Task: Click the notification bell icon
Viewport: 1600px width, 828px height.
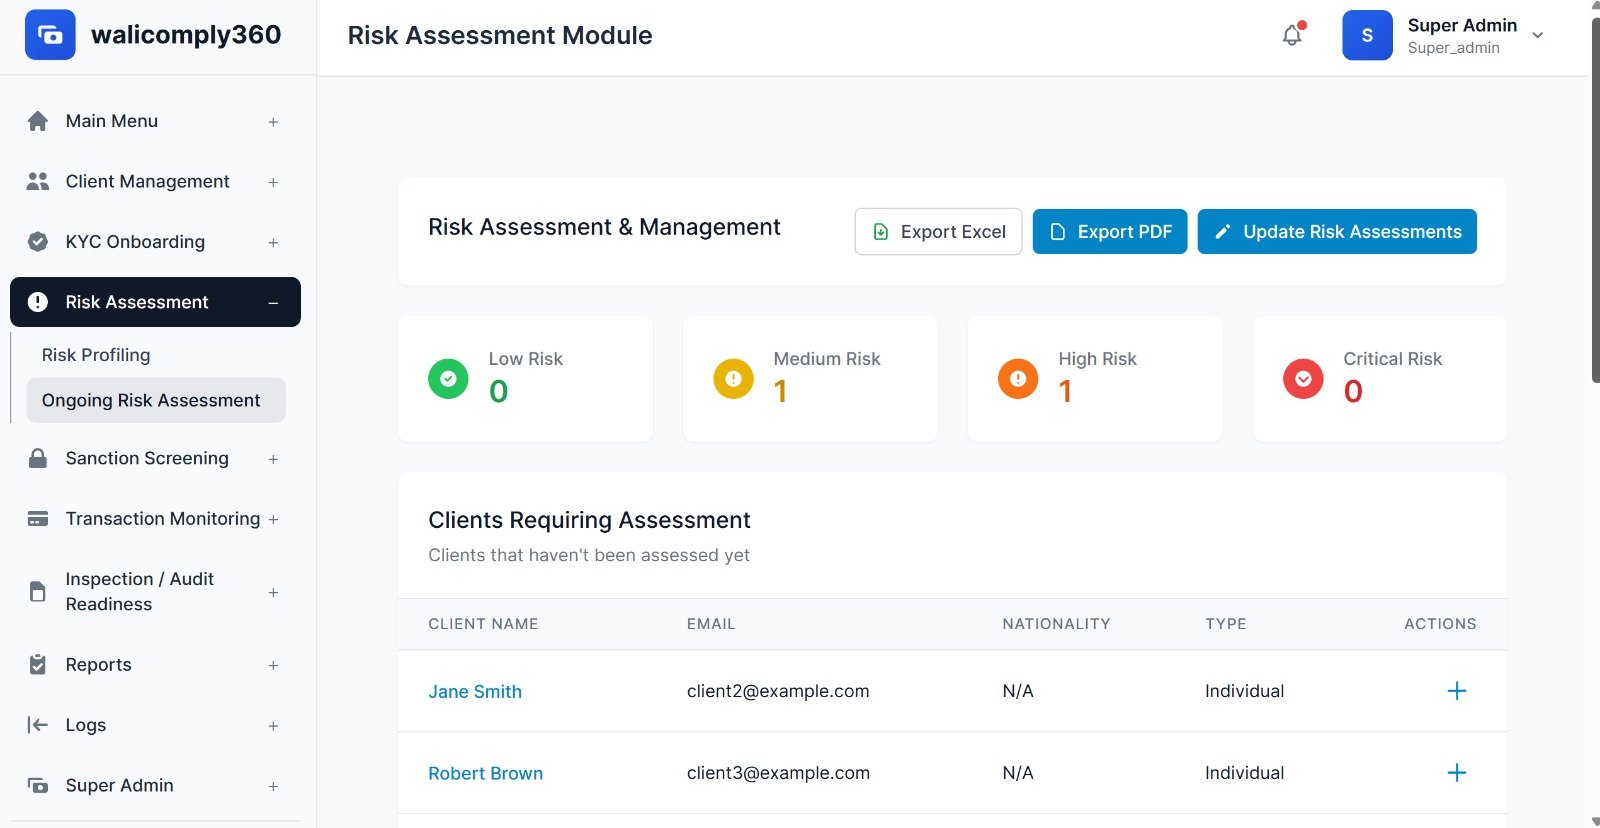Action: click(x=1292, y=35)
